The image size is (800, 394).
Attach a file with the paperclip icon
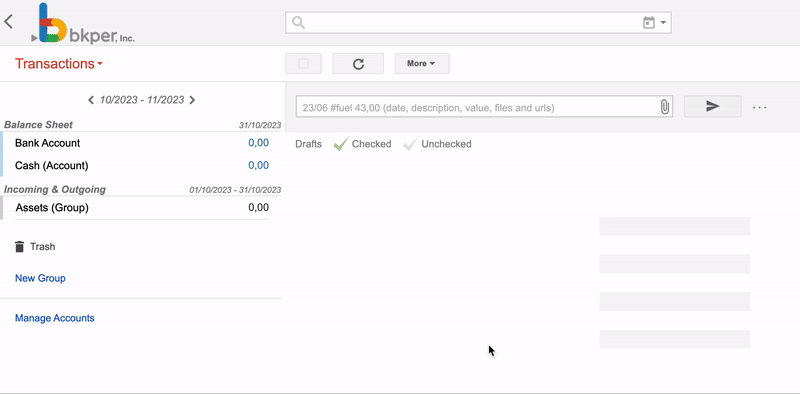(665, 107)
